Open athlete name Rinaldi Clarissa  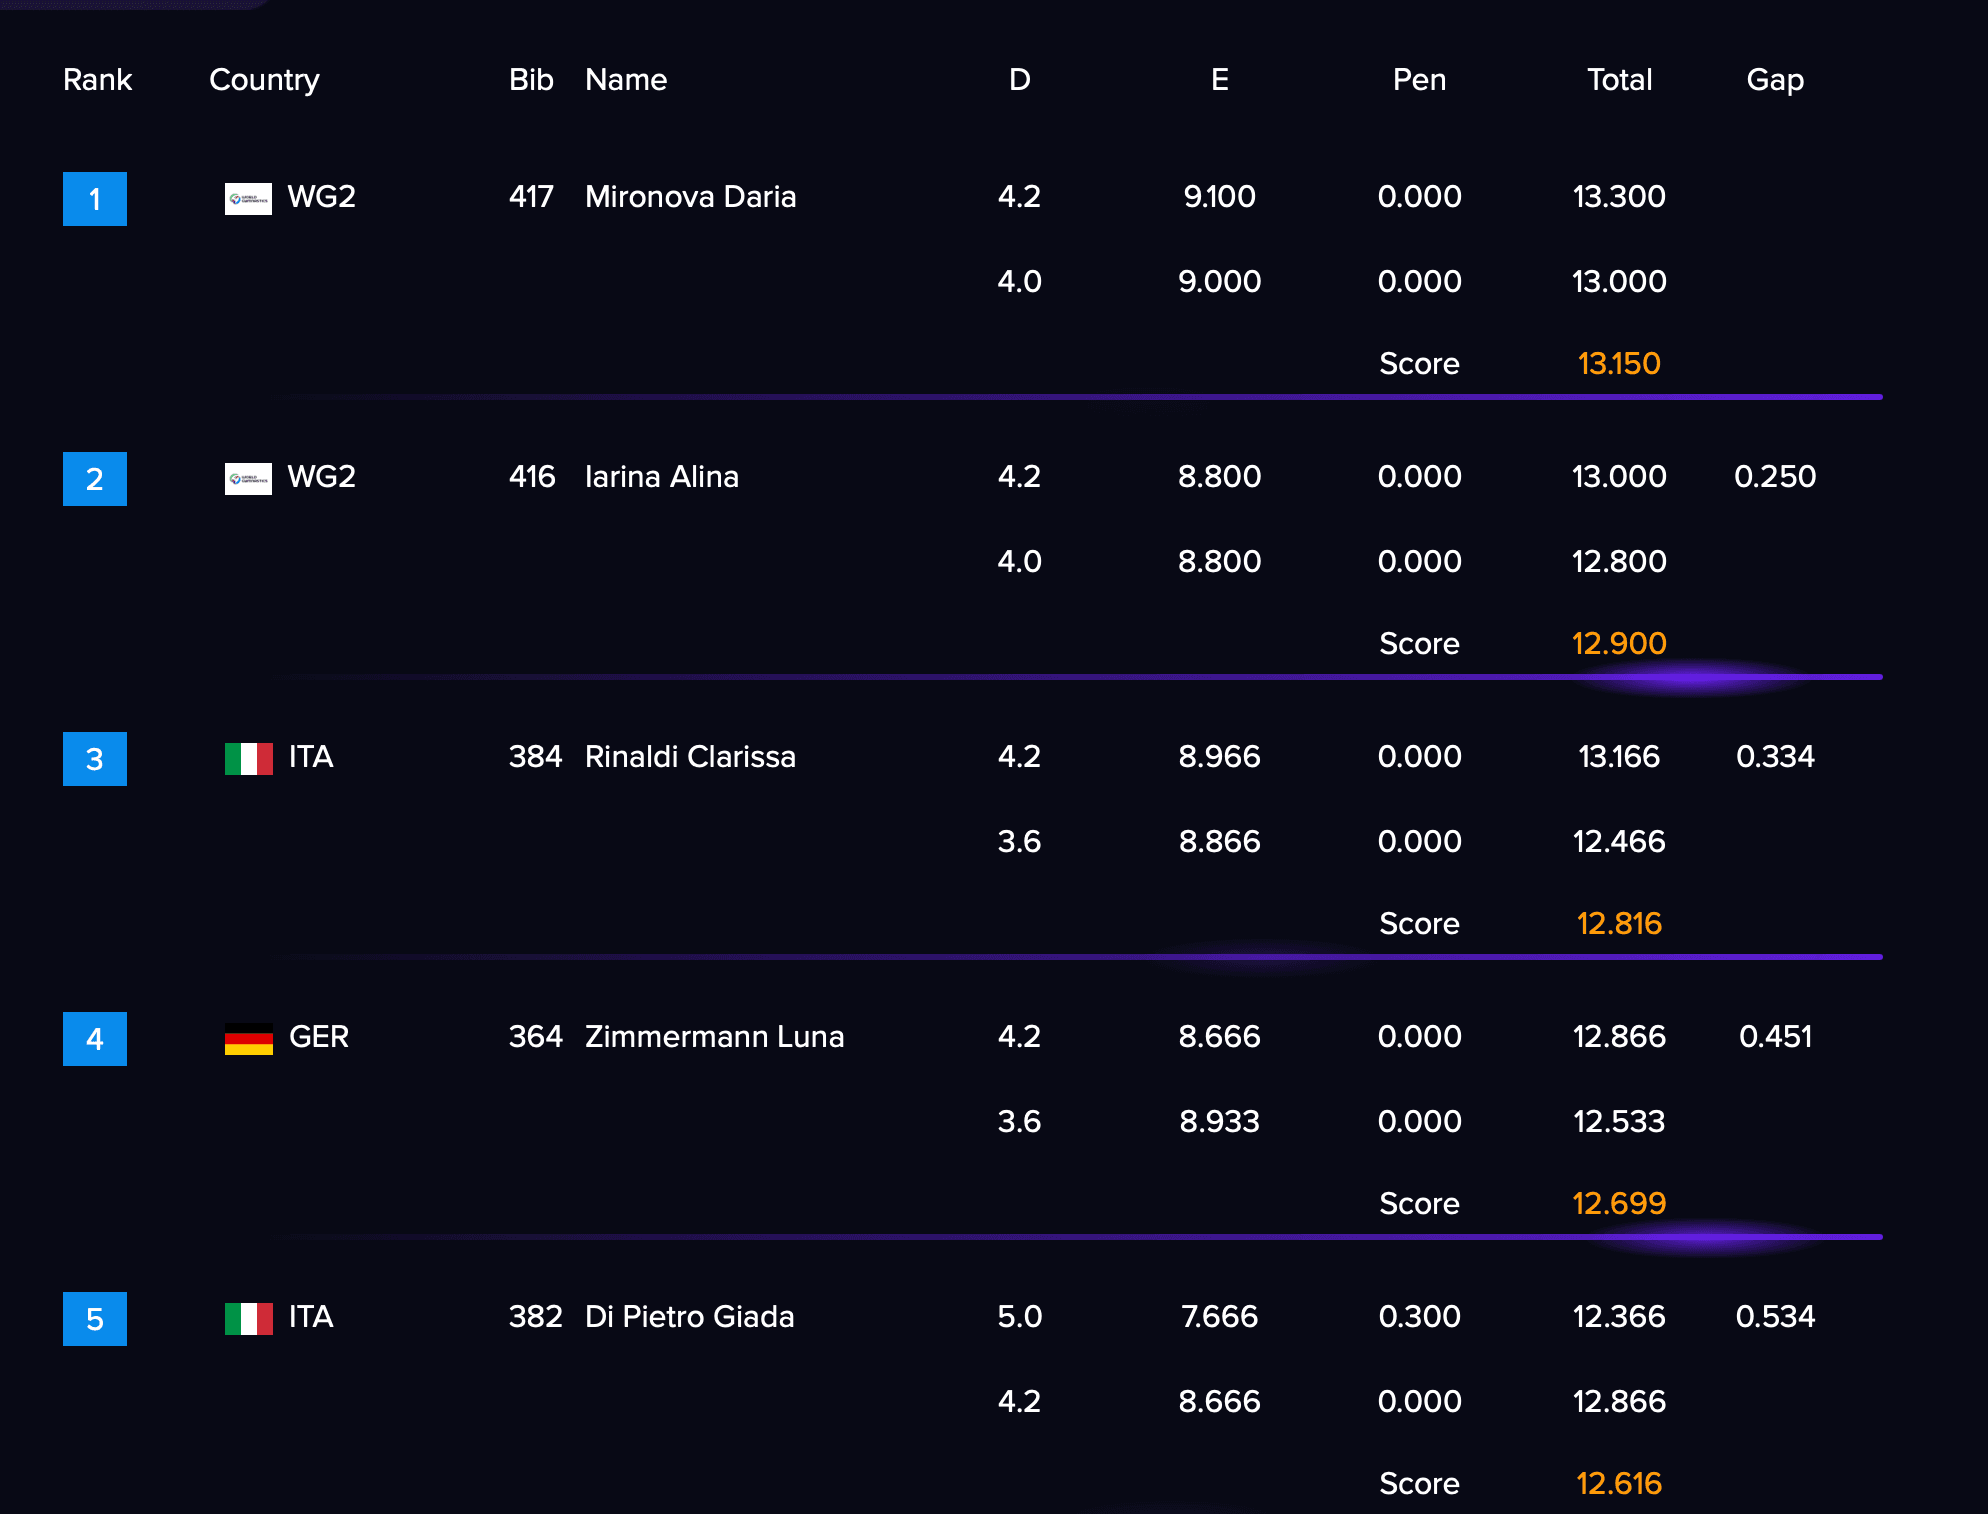pos(690,757)
